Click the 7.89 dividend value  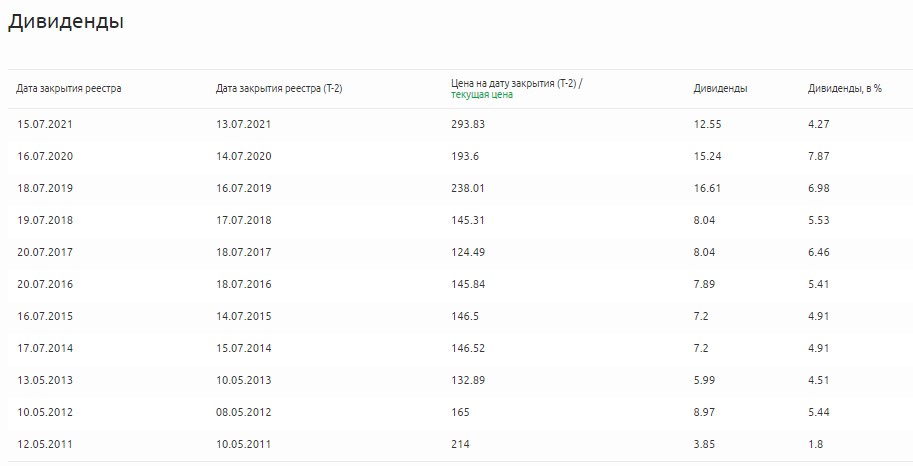pos(704,284)
